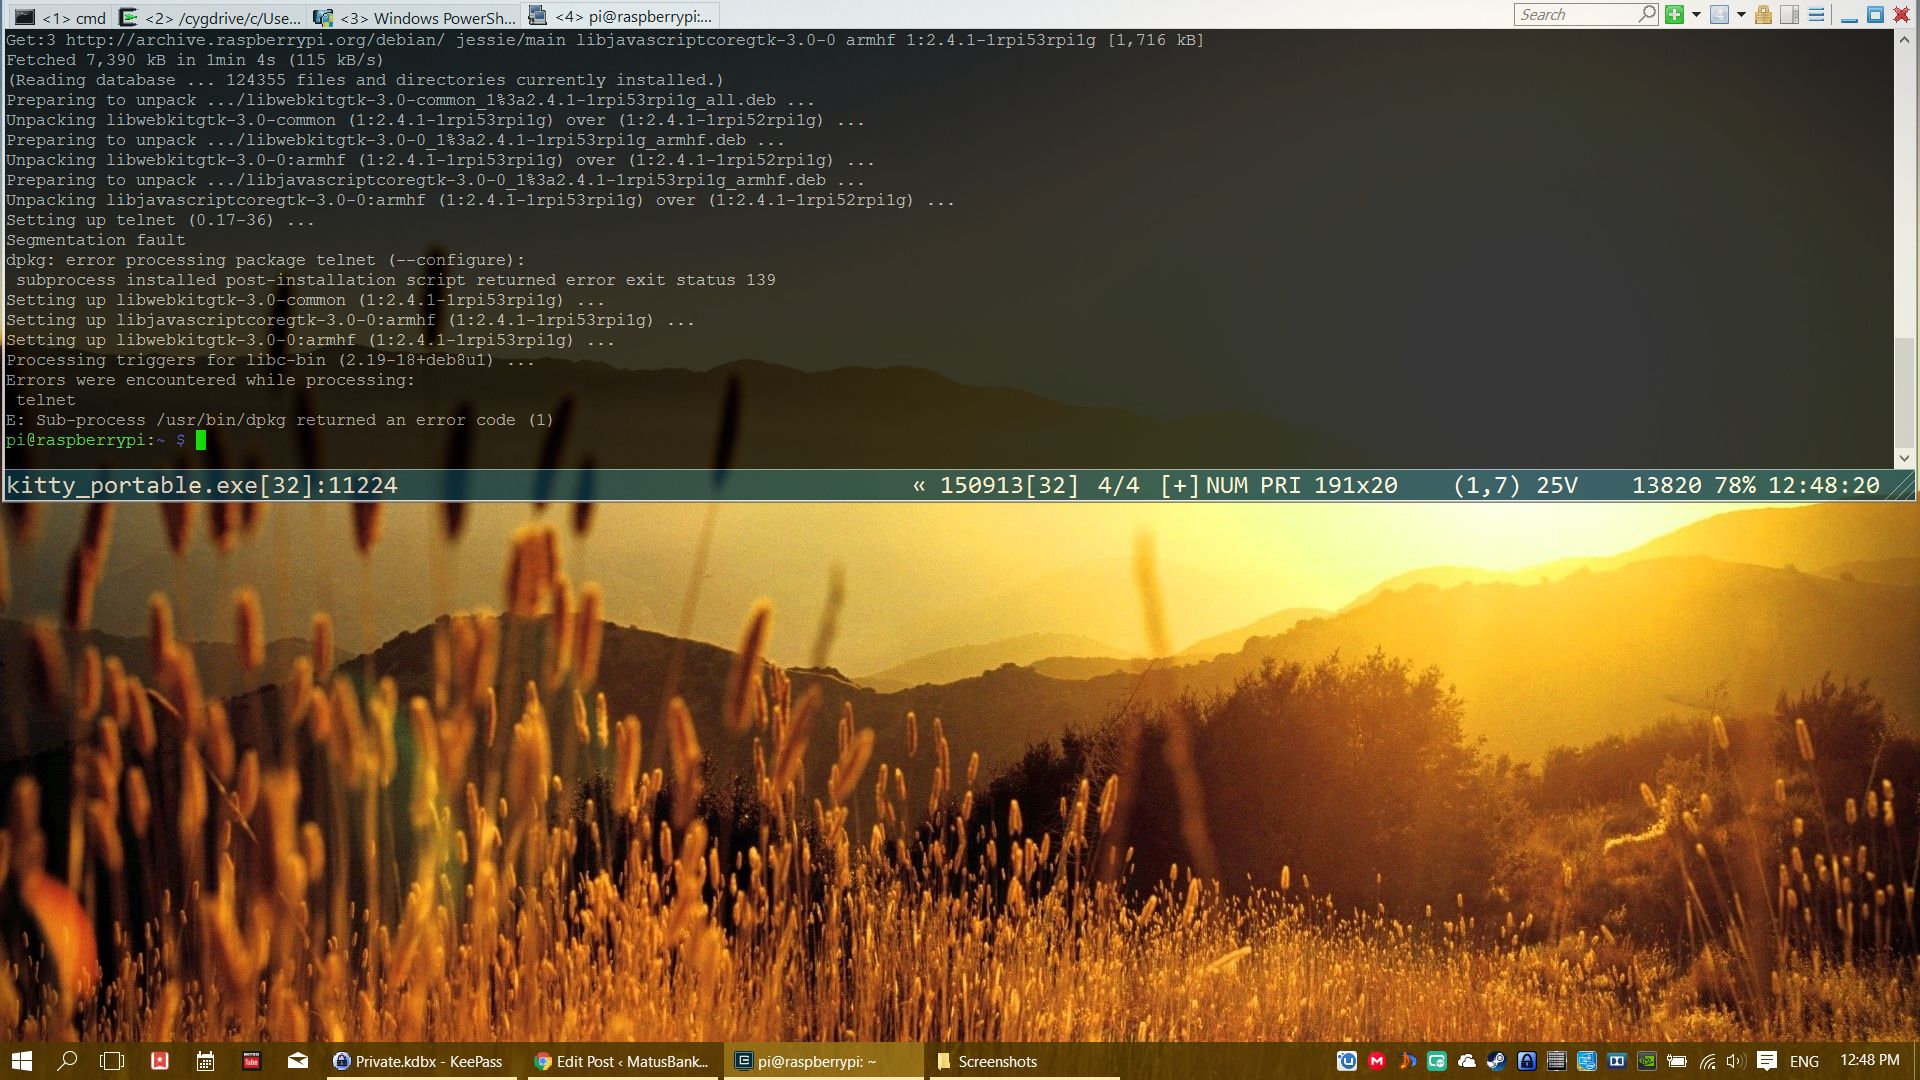Open the ConEmu system menu (hamburger icon)

click(x=1816, y=14)
